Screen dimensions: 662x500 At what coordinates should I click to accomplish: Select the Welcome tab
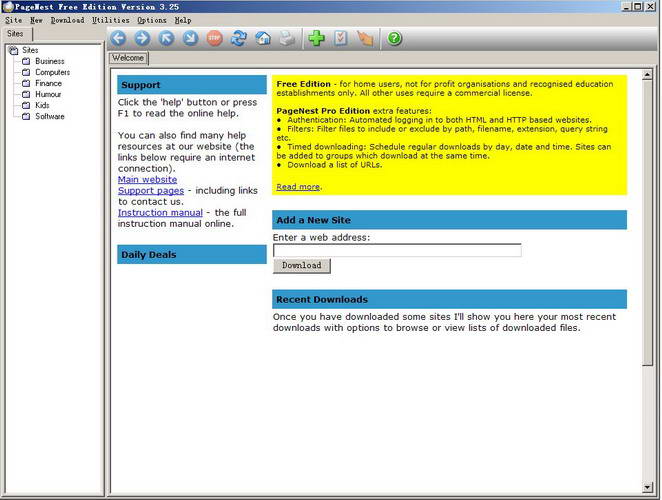pos(128,58)
